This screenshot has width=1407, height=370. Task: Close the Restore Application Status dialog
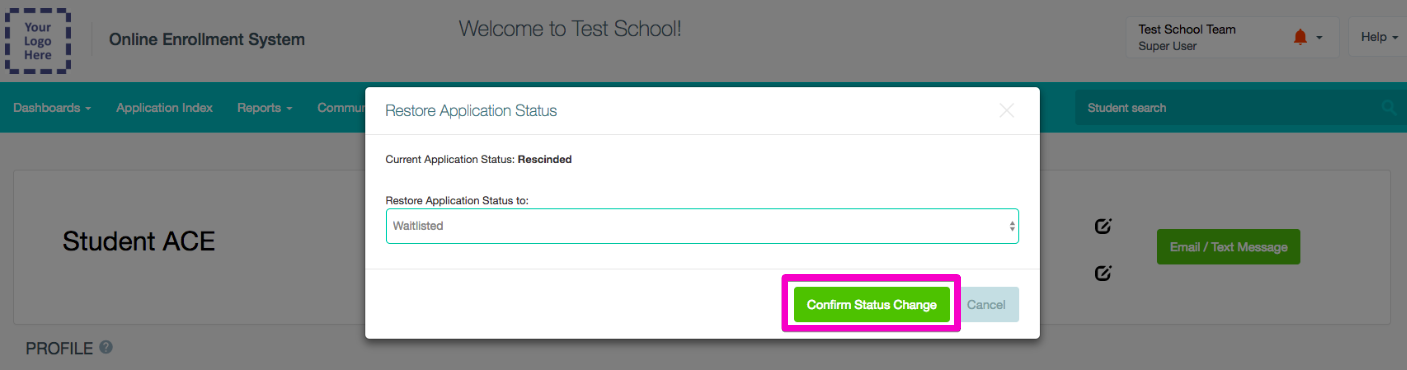click(x=1007, y=111)
